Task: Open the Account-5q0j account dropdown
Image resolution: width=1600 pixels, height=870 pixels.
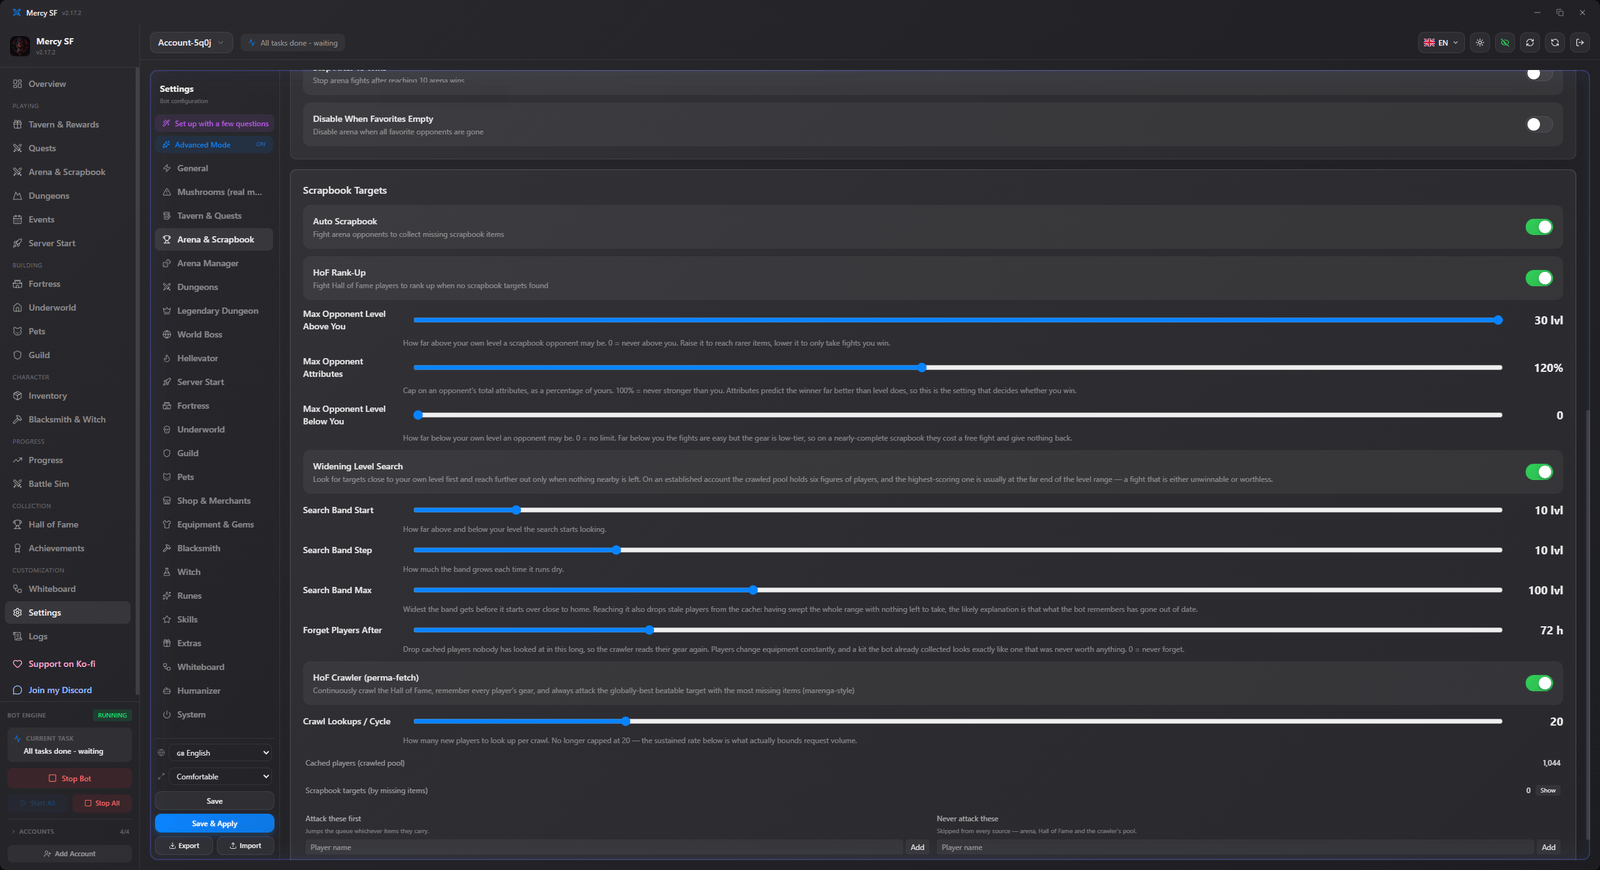Action: [x=191, y=43]
